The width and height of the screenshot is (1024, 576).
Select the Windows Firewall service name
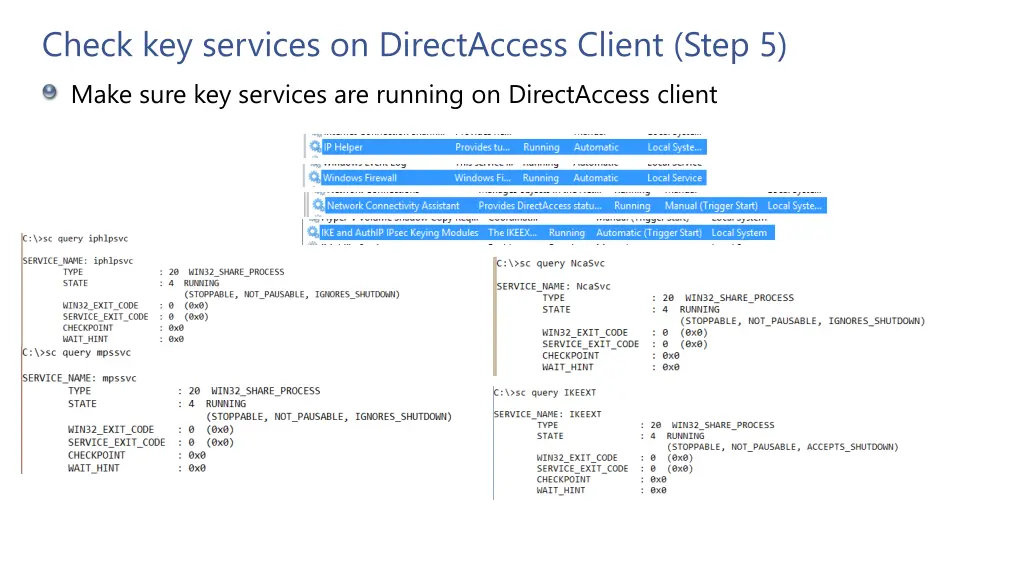coord(359,178)
